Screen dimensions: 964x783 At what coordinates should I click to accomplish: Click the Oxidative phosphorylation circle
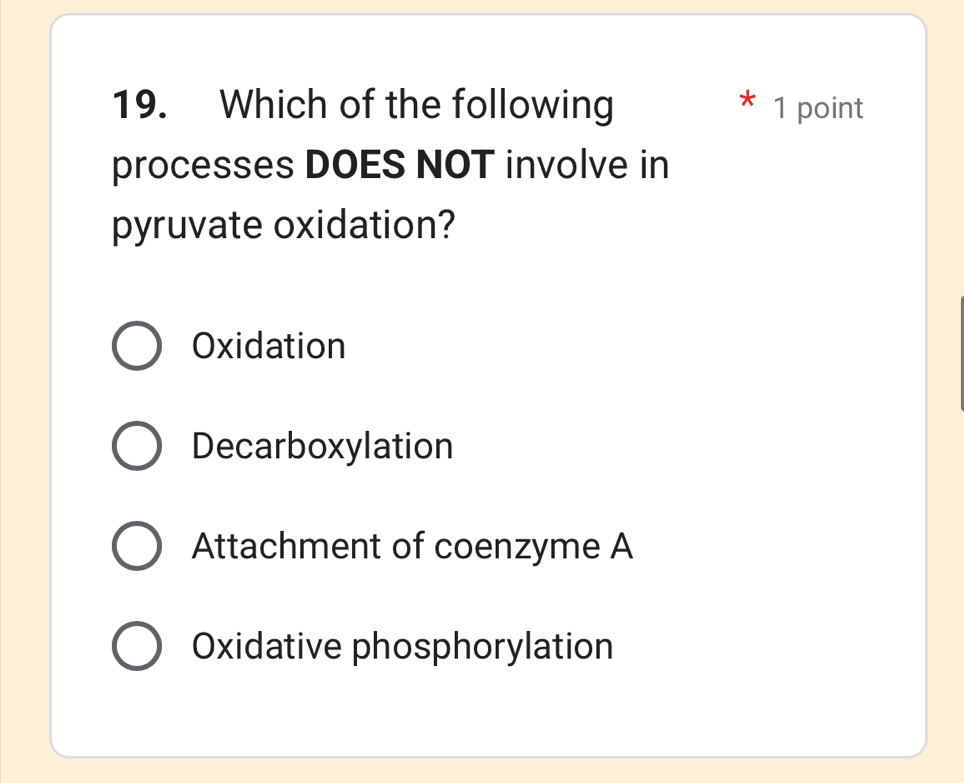click(x=137, y=645)
